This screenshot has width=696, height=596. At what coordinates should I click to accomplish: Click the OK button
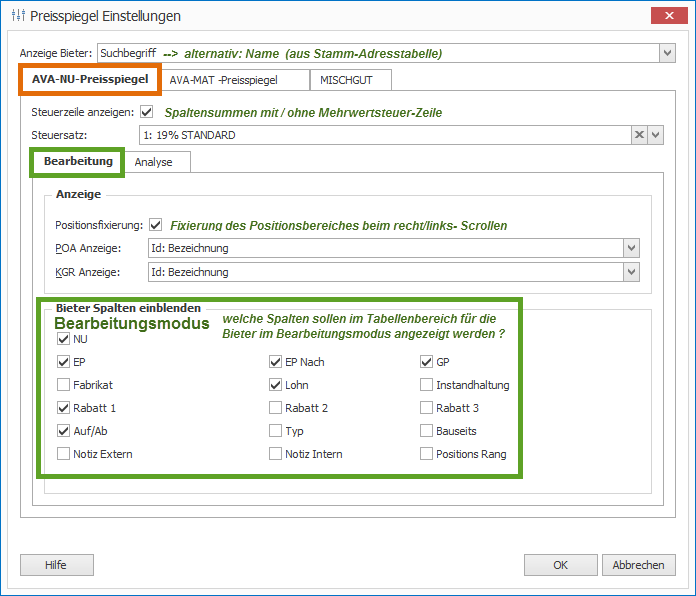coord(560,565)
